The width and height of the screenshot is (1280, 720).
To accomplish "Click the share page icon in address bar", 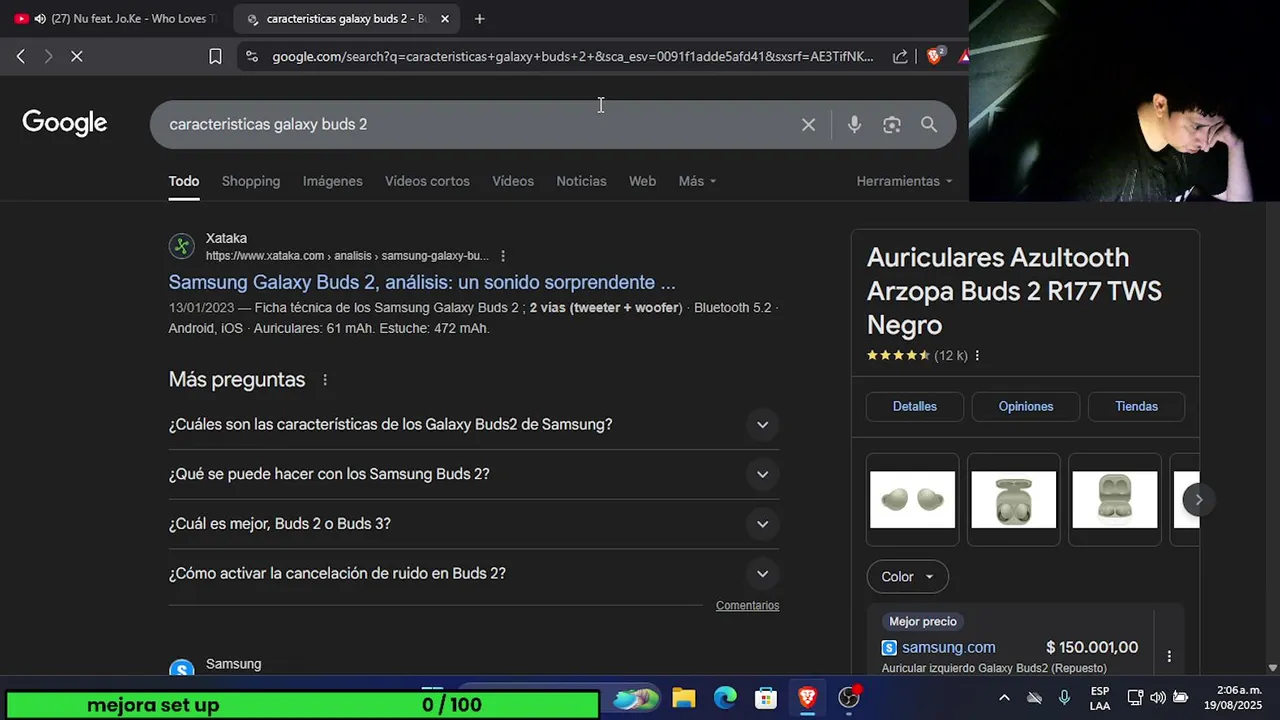I will tap(900, 57).
